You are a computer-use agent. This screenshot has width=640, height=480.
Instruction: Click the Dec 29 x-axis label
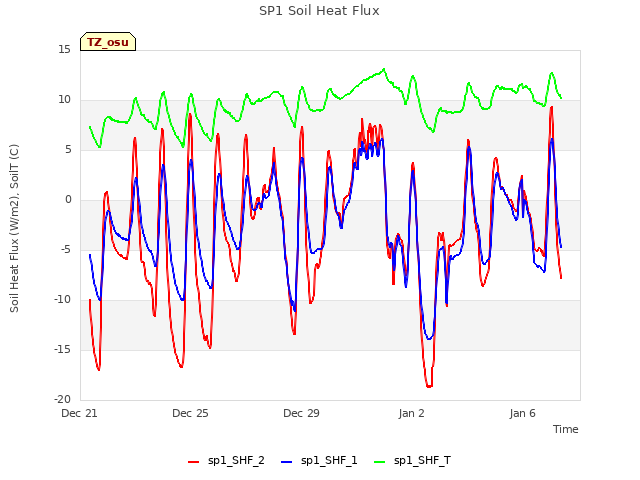coord(301,413)
